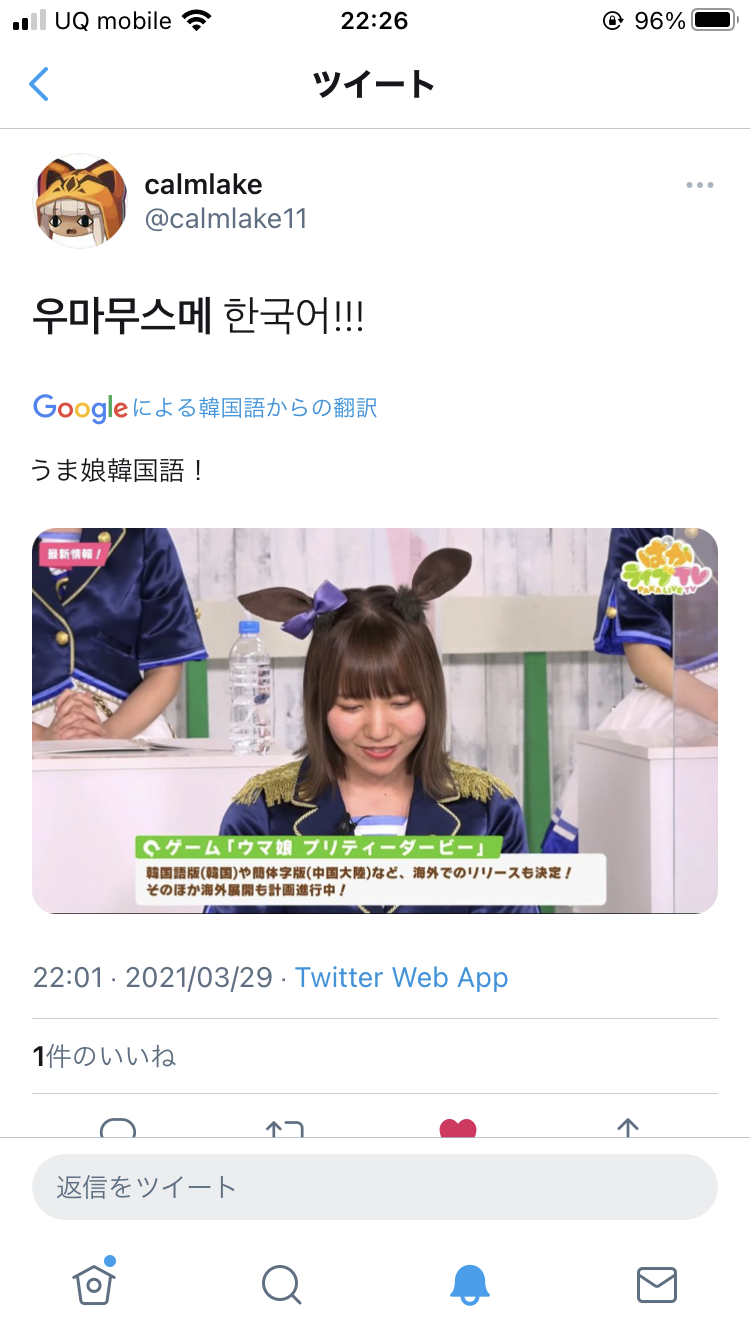
Task: Unlike the tweet with the red heart
Action: pyautogui.click(x=458, y=1128)
